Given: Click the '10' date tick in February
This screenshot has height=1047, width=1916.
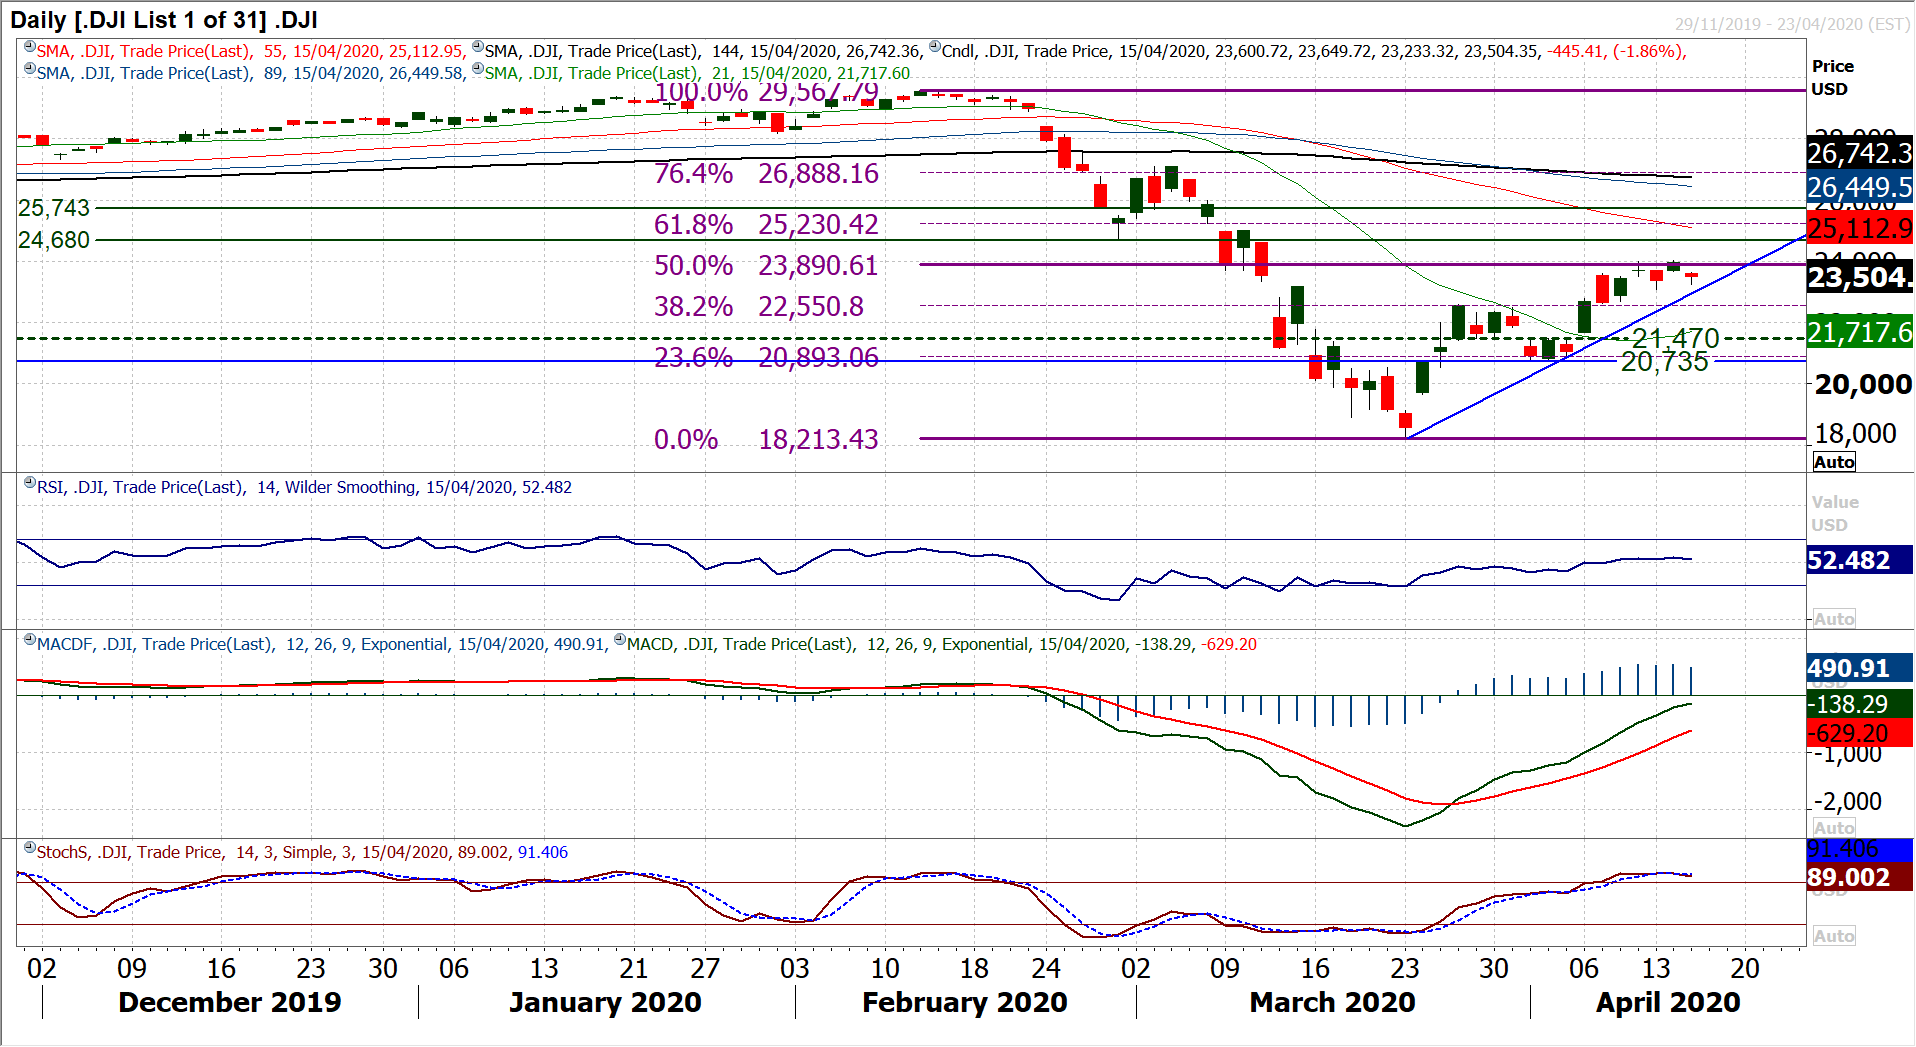Looking at the screenshot, I should [885, 968].
